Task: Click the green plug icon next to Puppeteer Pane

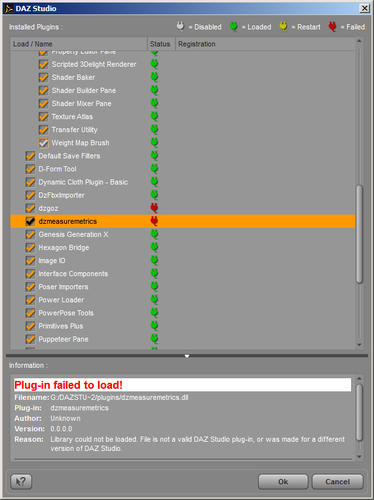Action: coord(154,339)
